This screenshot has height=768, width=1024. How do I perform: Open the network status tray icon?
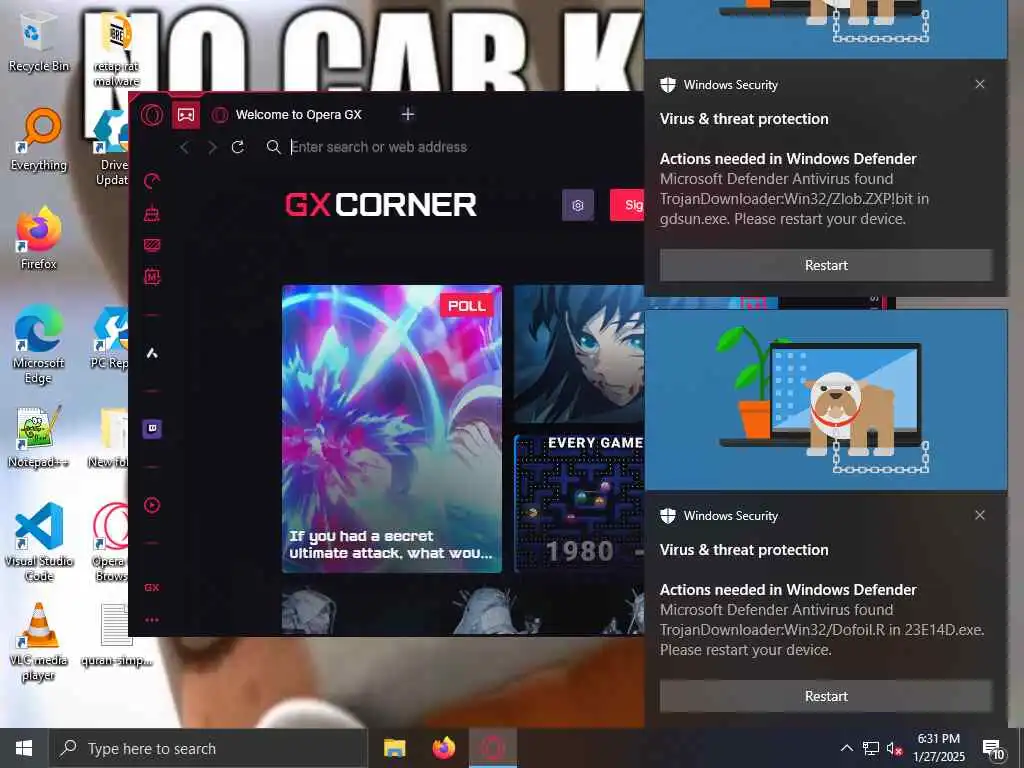[x=871, y=748]
